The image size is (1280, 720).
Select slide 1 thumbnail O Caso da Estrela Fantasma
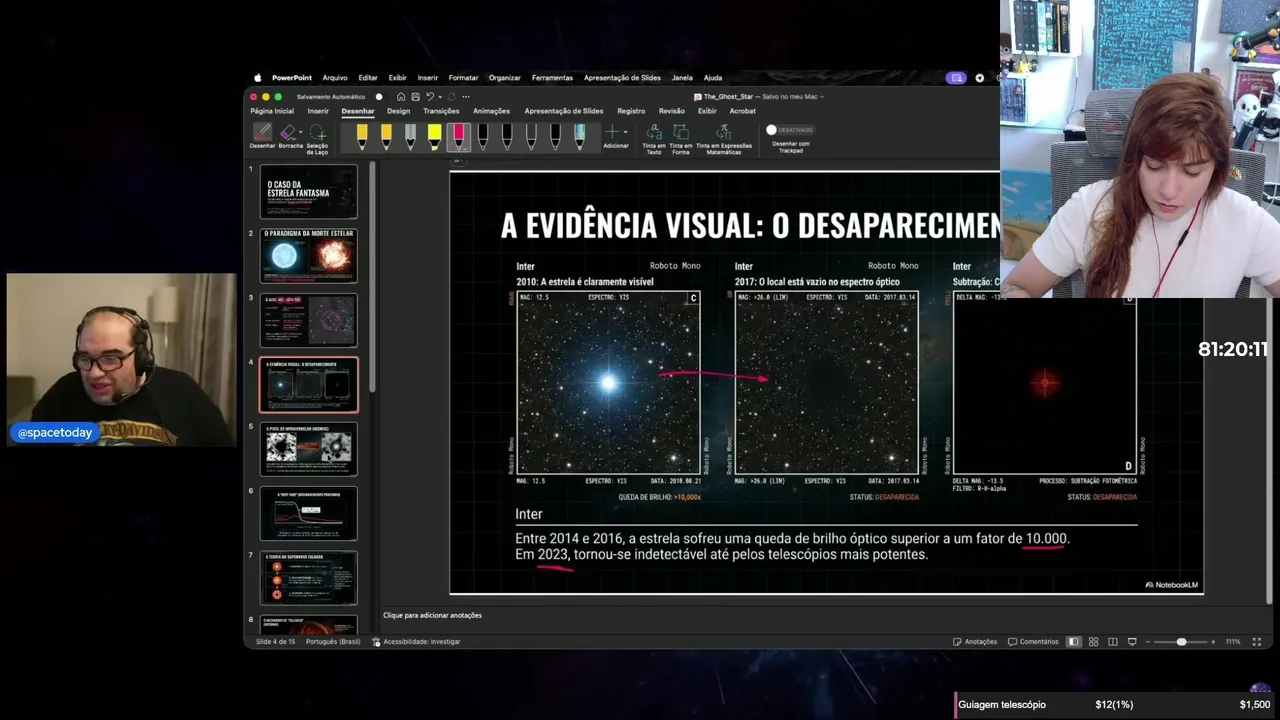[308, 191]
